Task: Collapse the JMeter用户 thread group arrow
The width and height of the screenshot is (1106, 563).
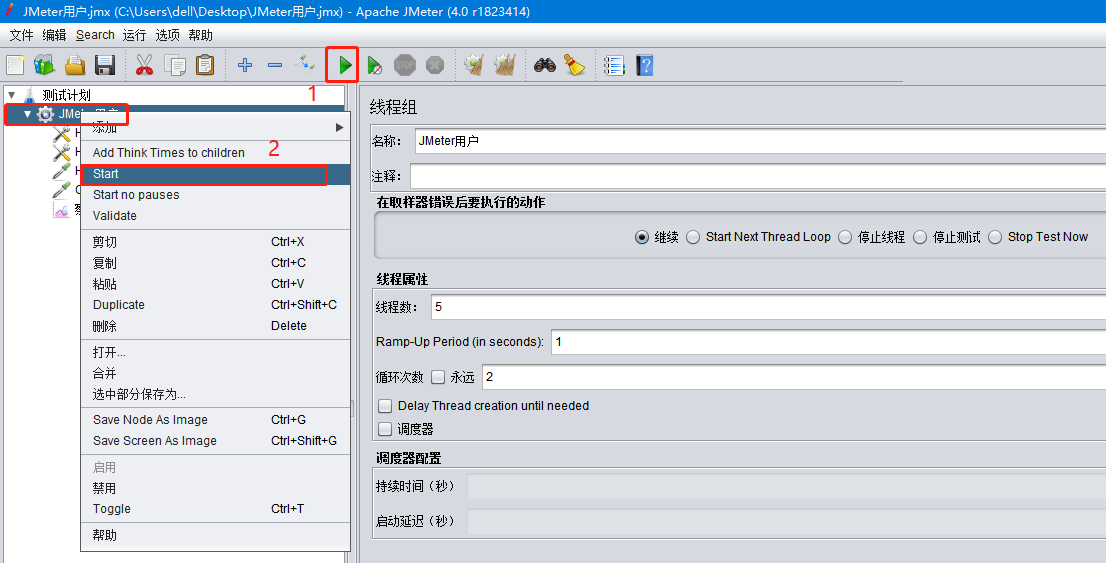Action: (x=28, y=114)
